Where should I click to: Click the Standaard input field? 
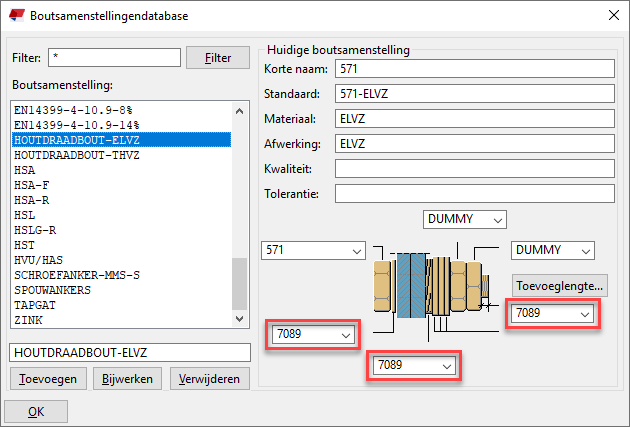click(x=475, y=94)
